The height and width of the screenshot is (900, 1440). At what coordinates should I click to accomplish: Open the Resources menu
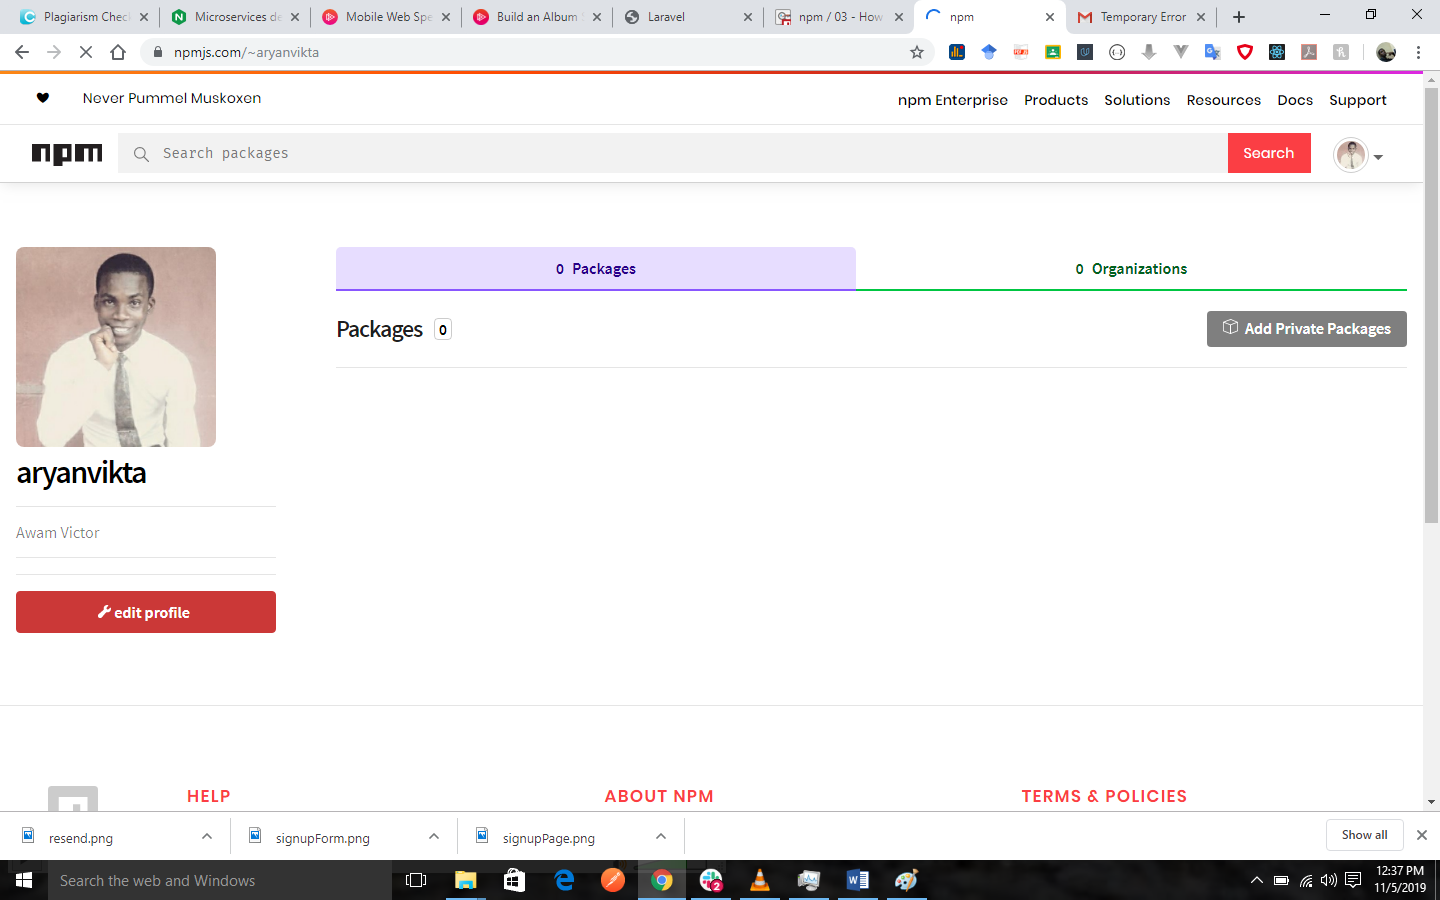click(1224, 100)
